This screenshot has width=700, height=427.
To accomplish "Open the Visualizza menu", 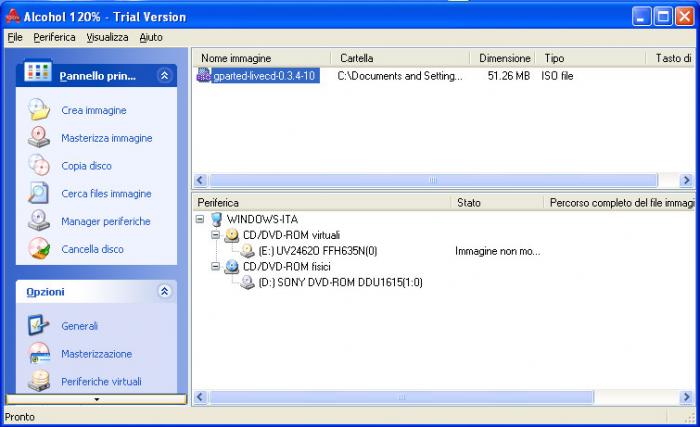I will (x=107, y=37).
